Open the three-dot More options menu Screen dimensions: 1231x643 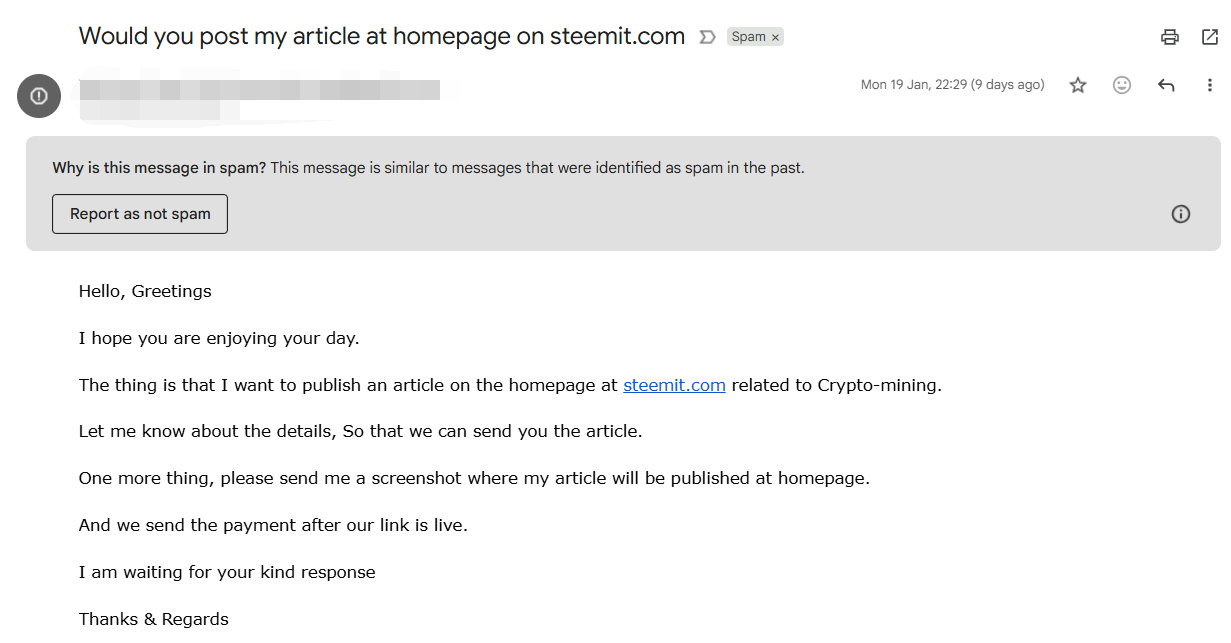point(1210,85)
